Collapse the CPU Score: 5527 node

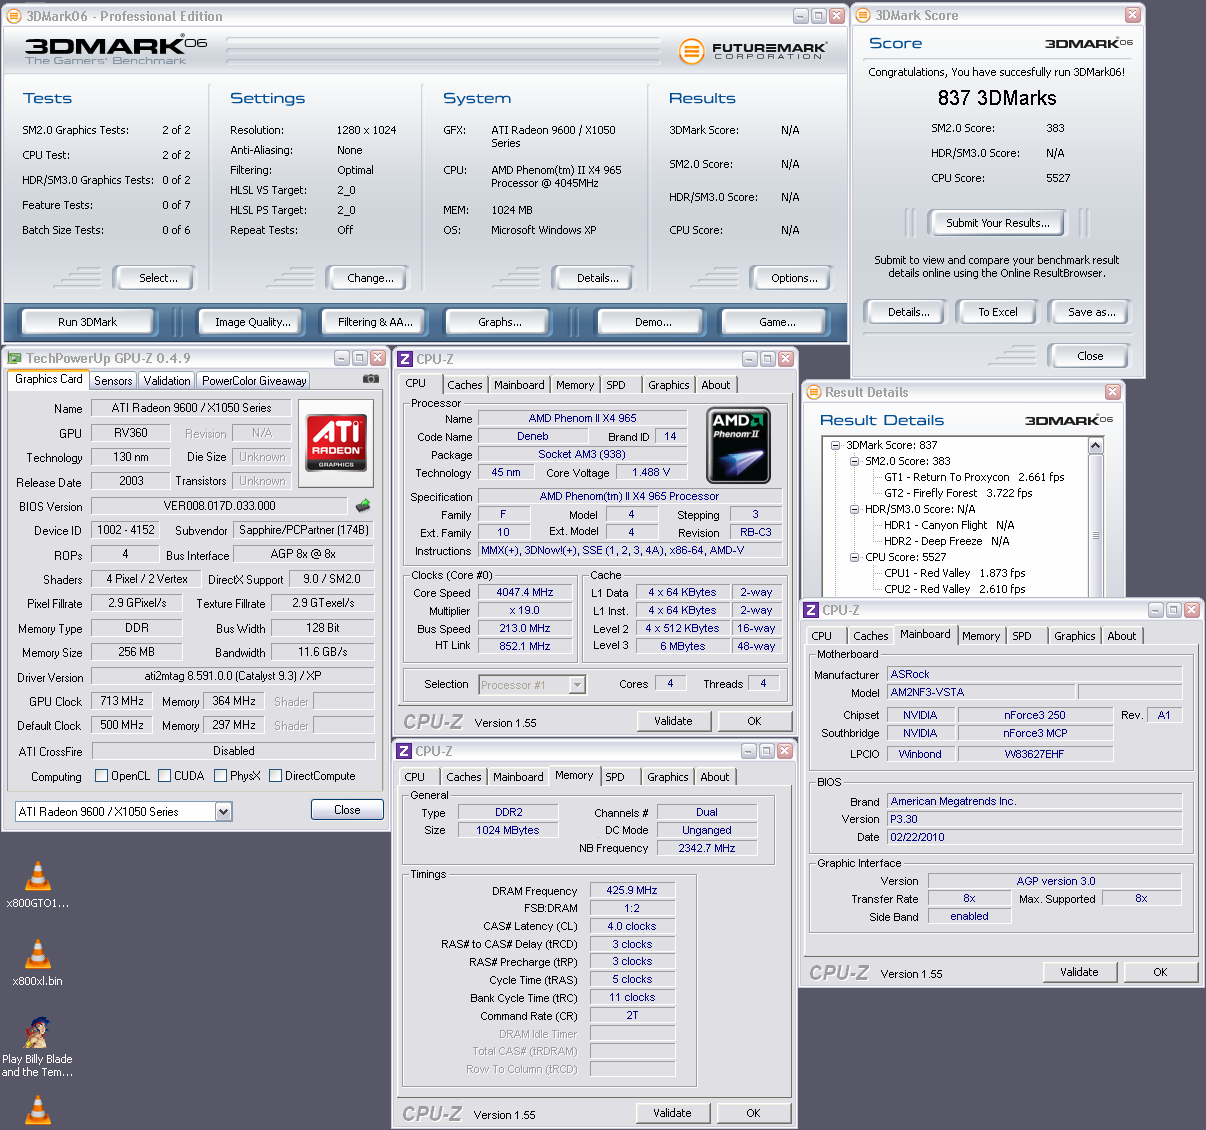click(854, 557)
